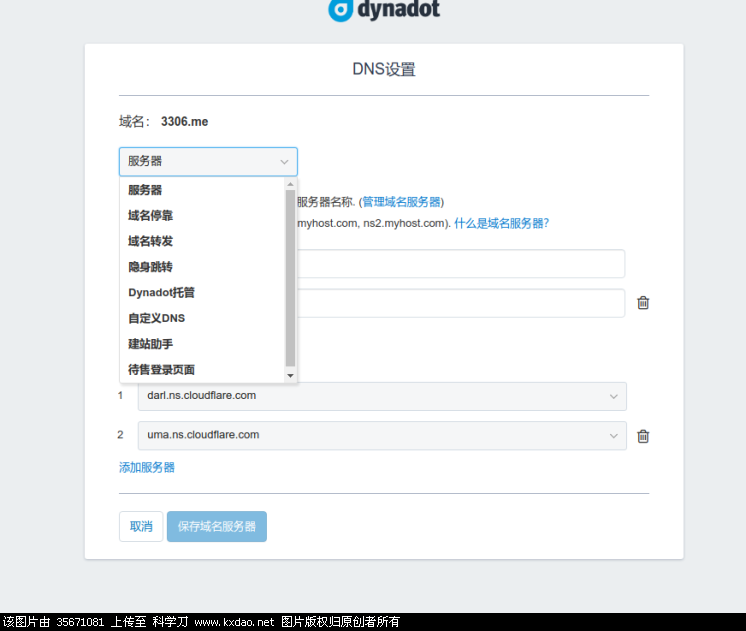
Task: Select 自定义DNS option
Action: point(202,318)
